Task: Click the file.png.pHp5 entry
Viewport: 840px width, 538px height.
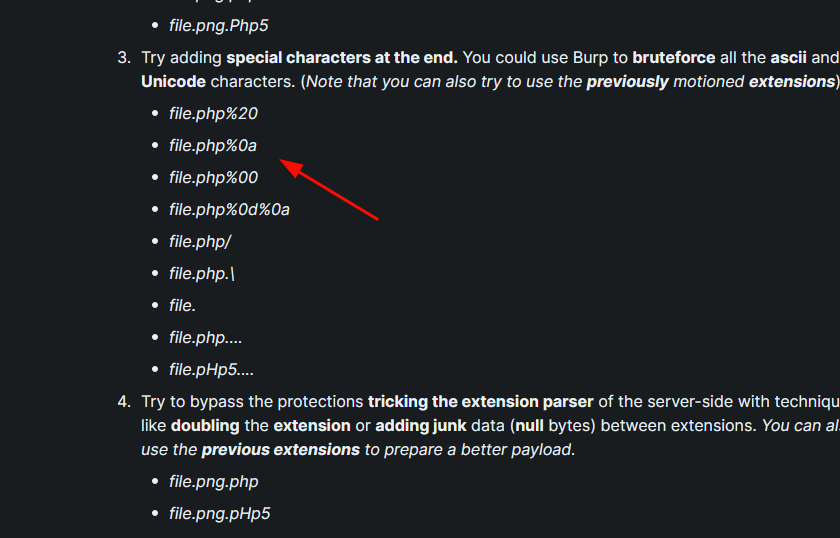Action: tap(220, 514)
